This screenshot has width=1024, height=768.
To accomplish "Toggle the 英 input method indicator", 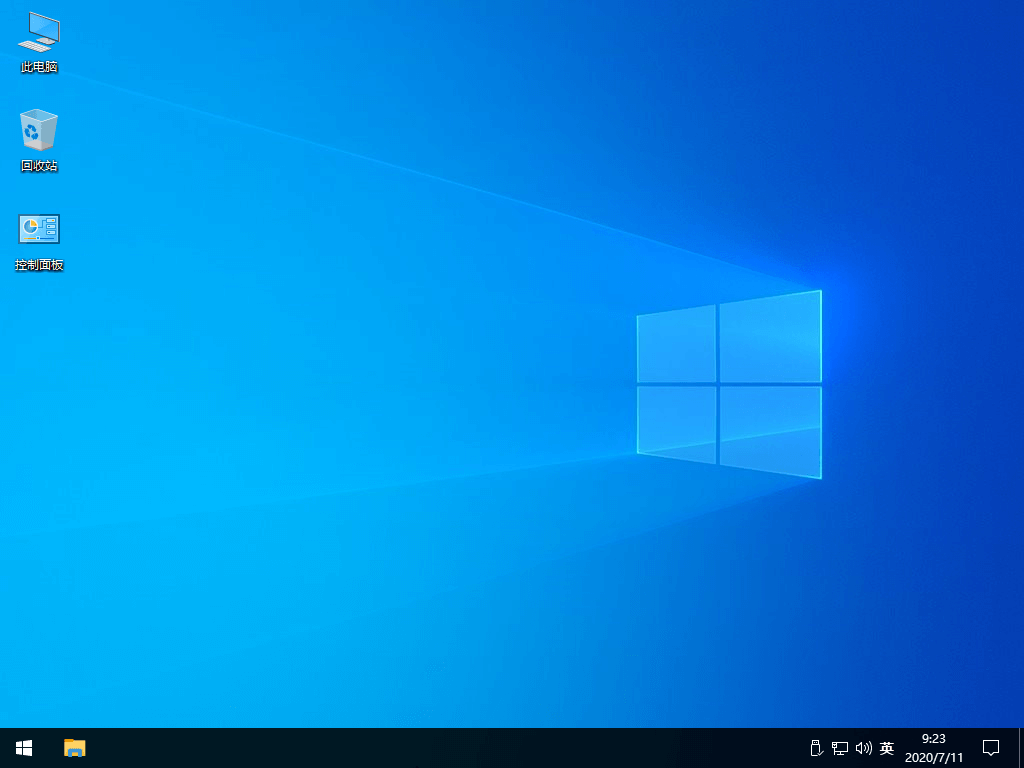I will pyautogui.click(x=887, y=747).
